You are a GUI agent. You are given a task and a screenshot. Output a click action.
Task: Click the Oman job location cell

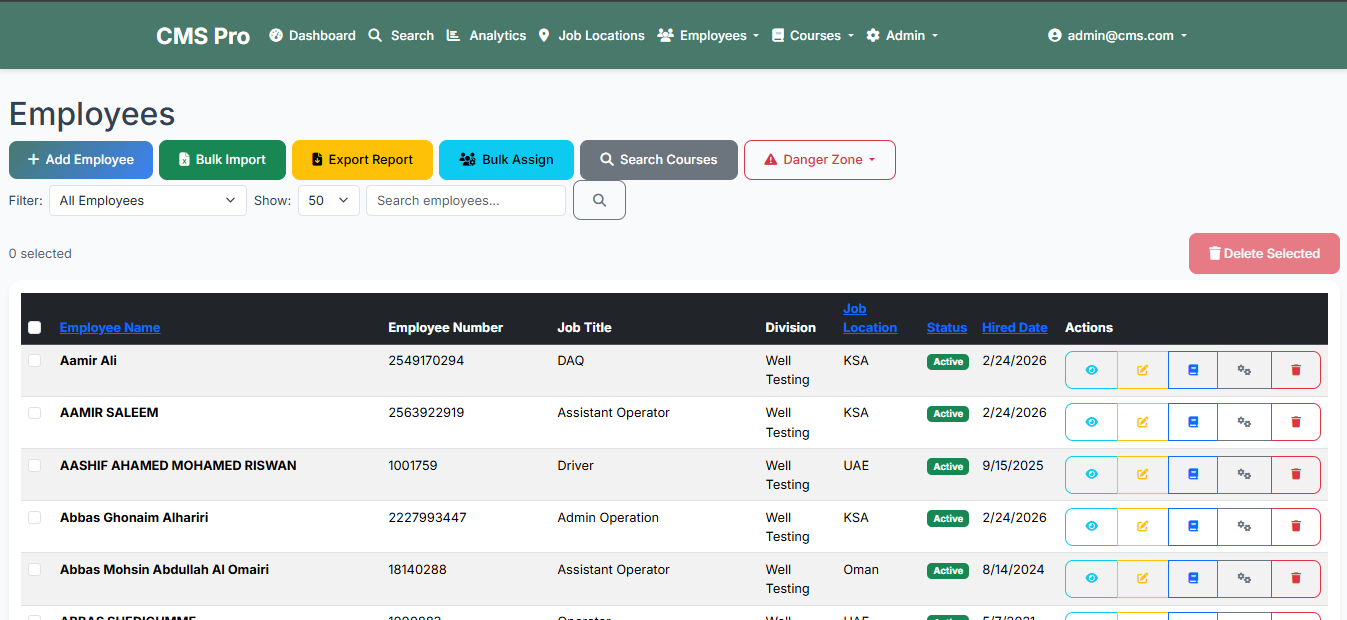click(x=861, y=569)
